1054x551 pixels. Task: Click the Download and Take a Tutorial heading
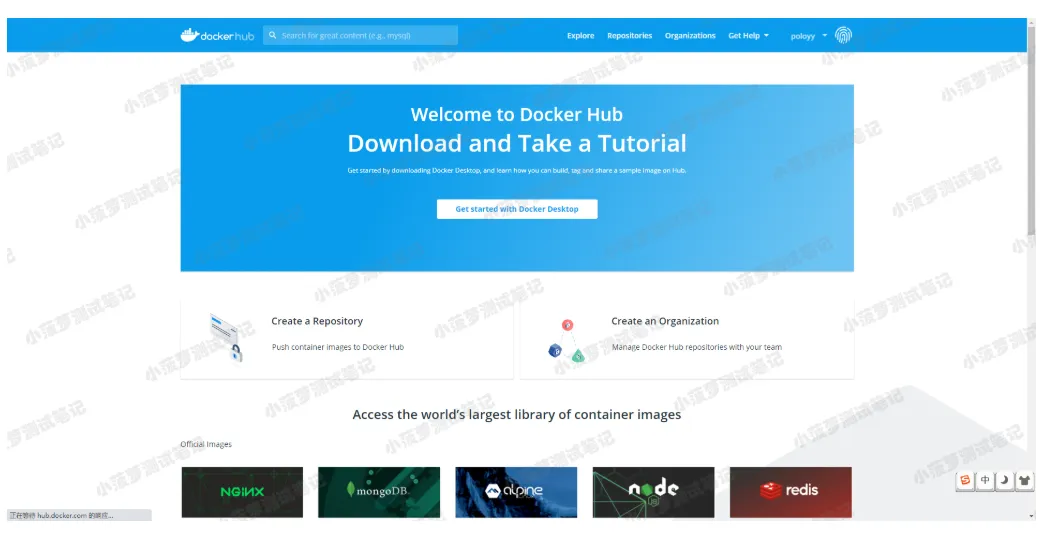517,143
